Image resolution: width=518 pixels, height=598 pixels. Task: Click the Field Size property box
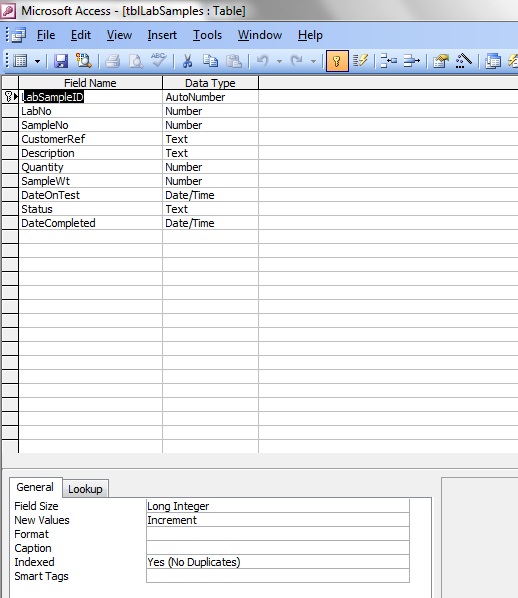(278, 506)
